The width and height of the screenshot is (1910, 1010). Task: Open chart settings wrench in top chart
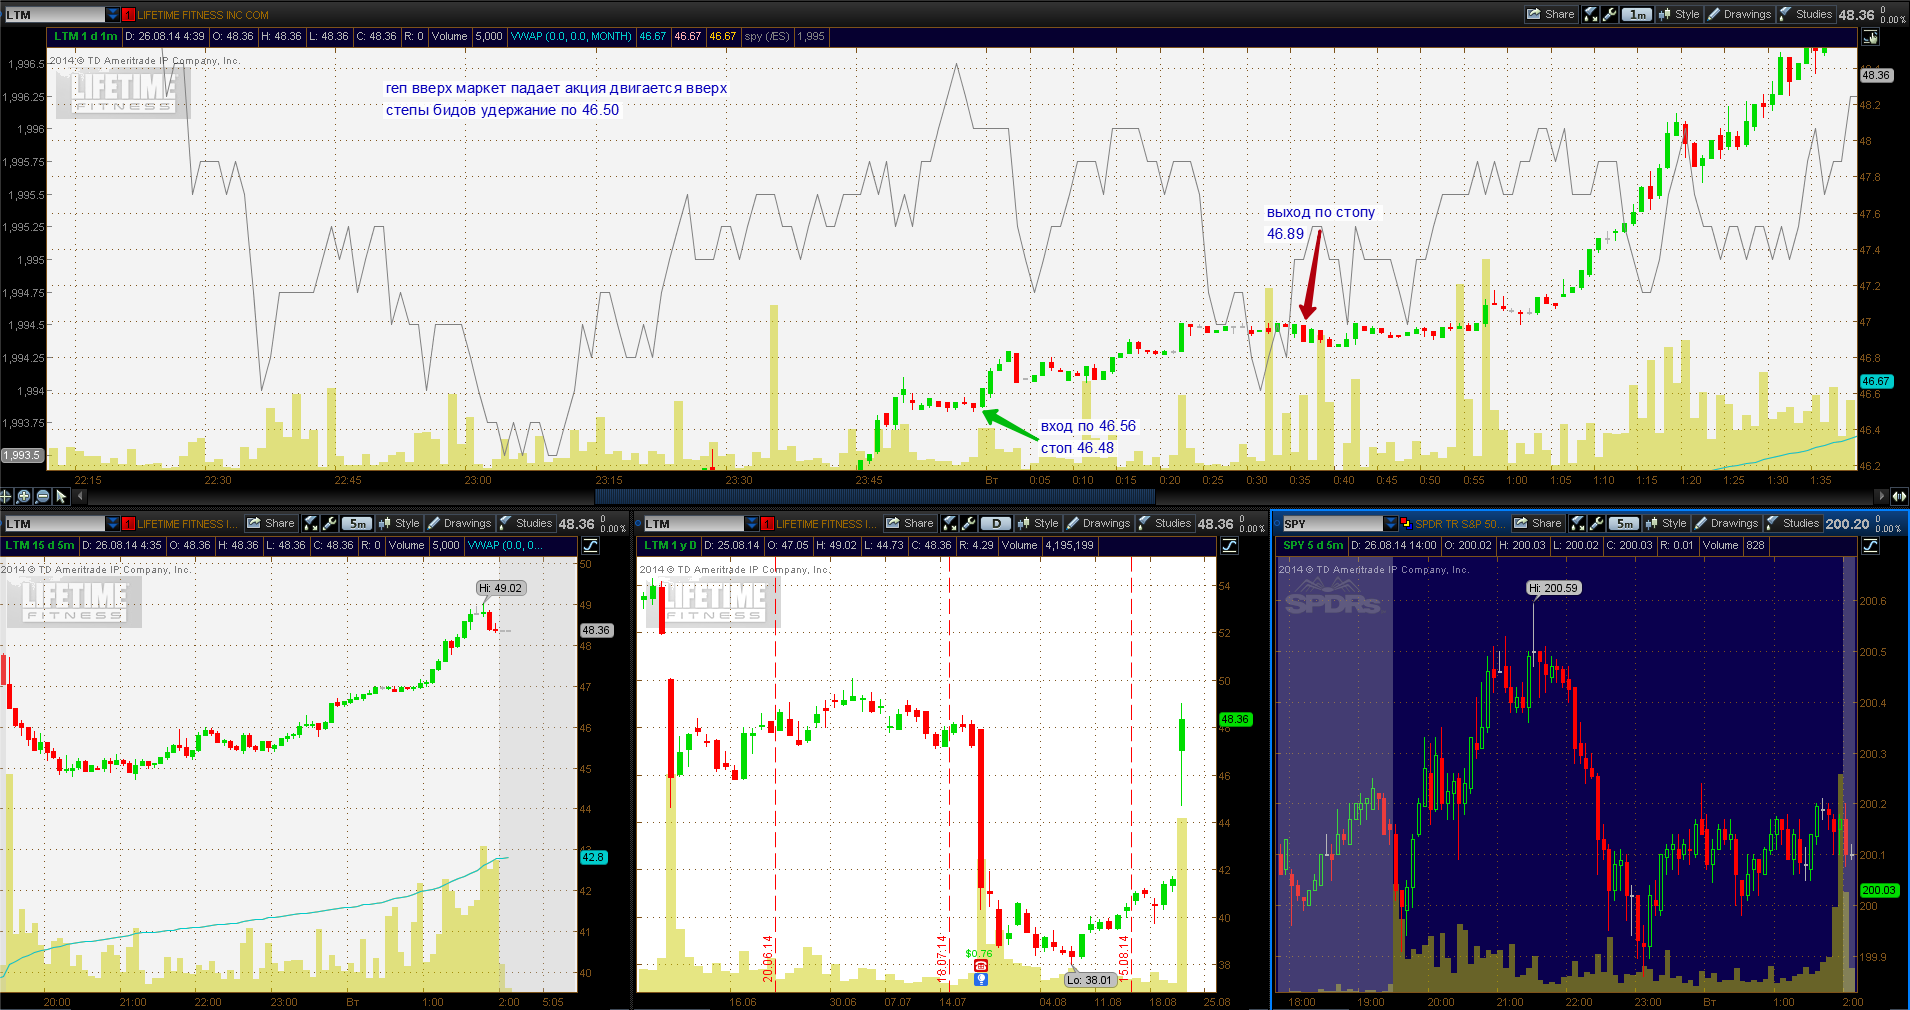[x=1609, y=14]
